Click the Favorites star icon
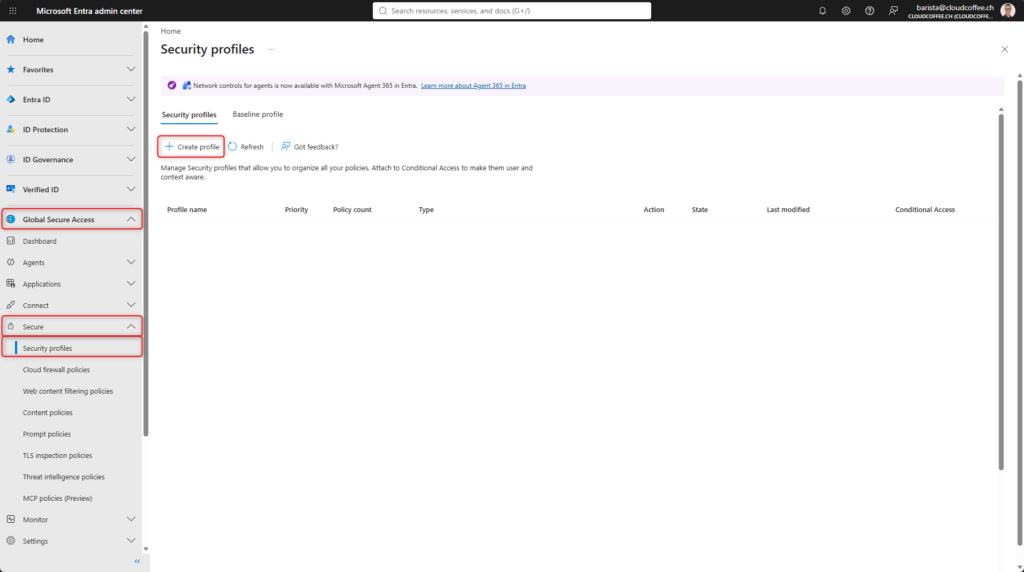Image resolution: width=1024 pixels, height=572 pixels. 10,69
